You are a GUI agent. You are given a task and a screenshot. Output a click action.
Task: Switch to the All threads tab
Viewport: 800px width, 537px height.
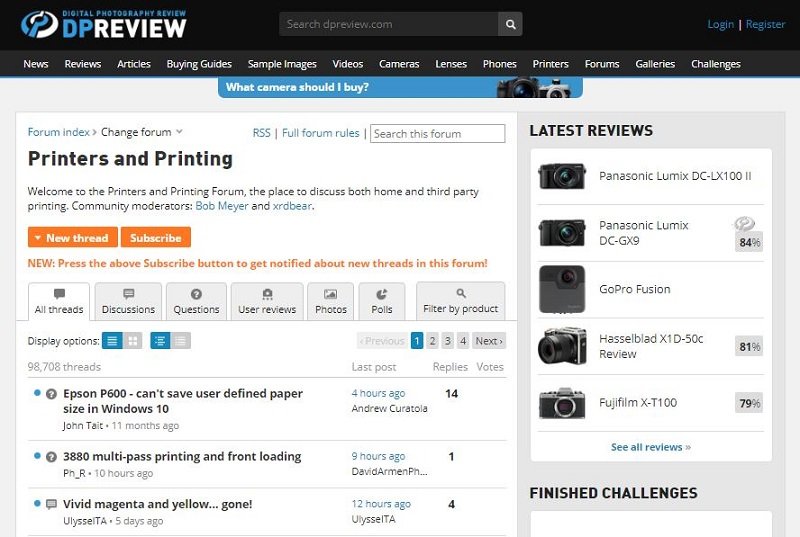tap(59, 301)
